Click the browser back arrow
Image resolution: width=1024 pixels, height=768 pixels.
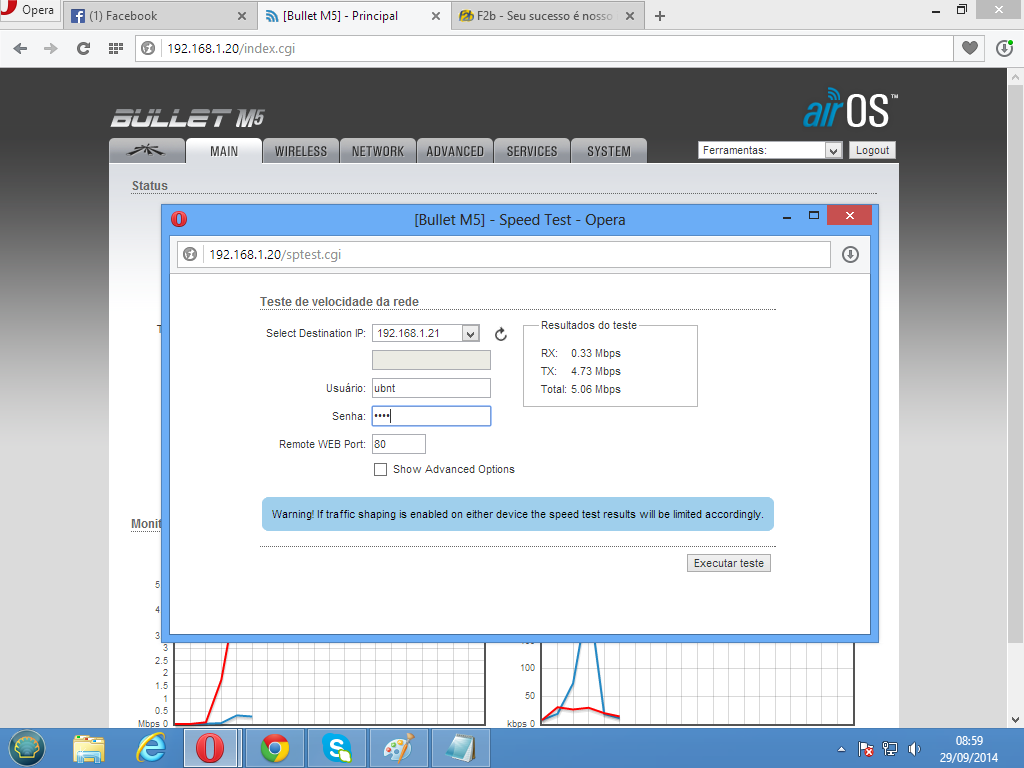[x=20, y=48]
